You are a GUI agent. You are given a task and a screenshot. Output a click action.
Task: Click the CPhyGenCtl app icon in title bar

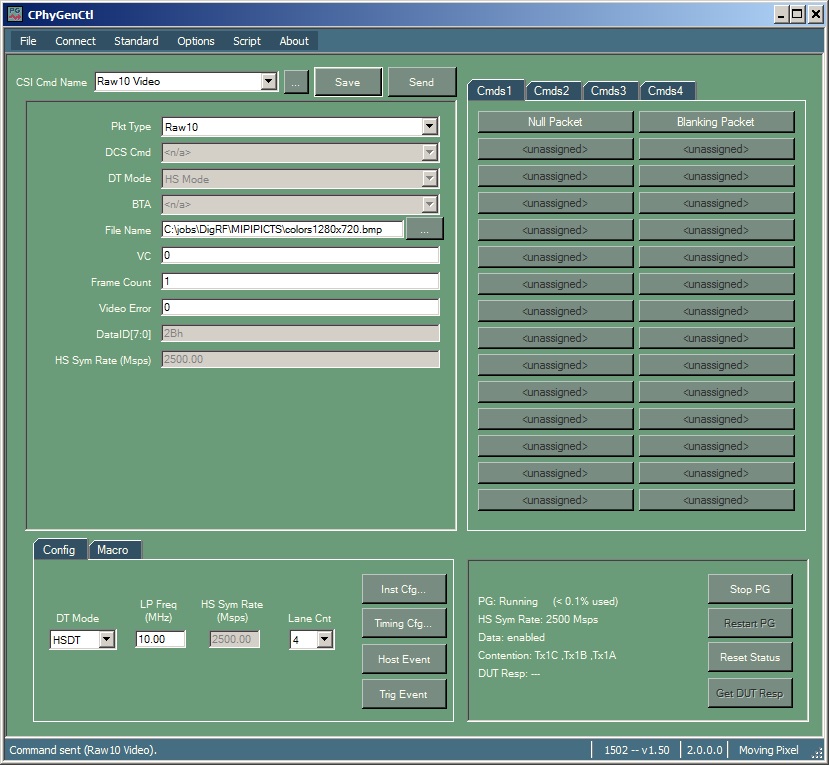pyautogui.click(x=14, y=14)
